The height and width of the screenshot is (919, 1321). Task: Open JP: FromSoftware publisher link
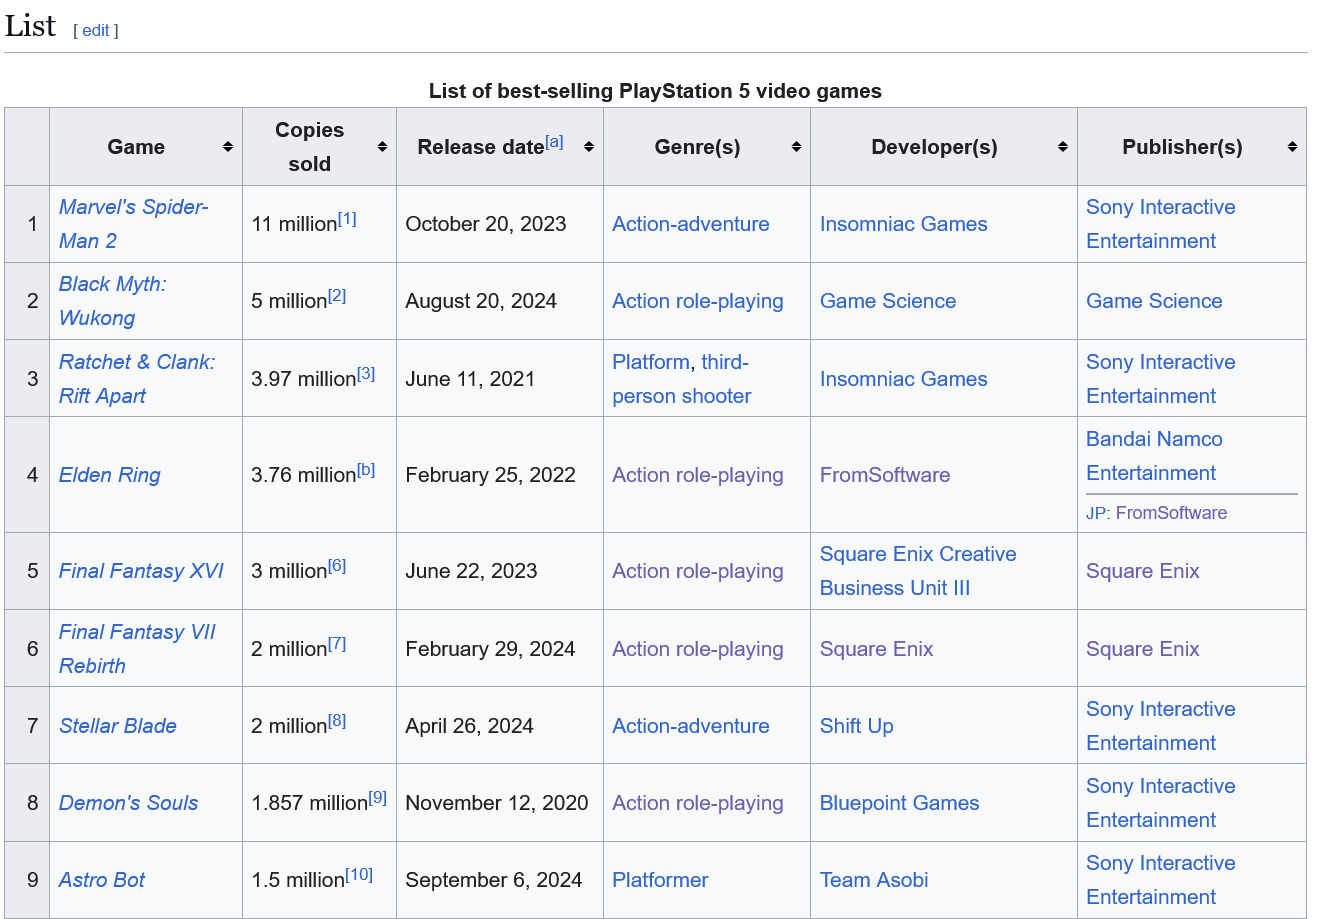(1171, 513)
